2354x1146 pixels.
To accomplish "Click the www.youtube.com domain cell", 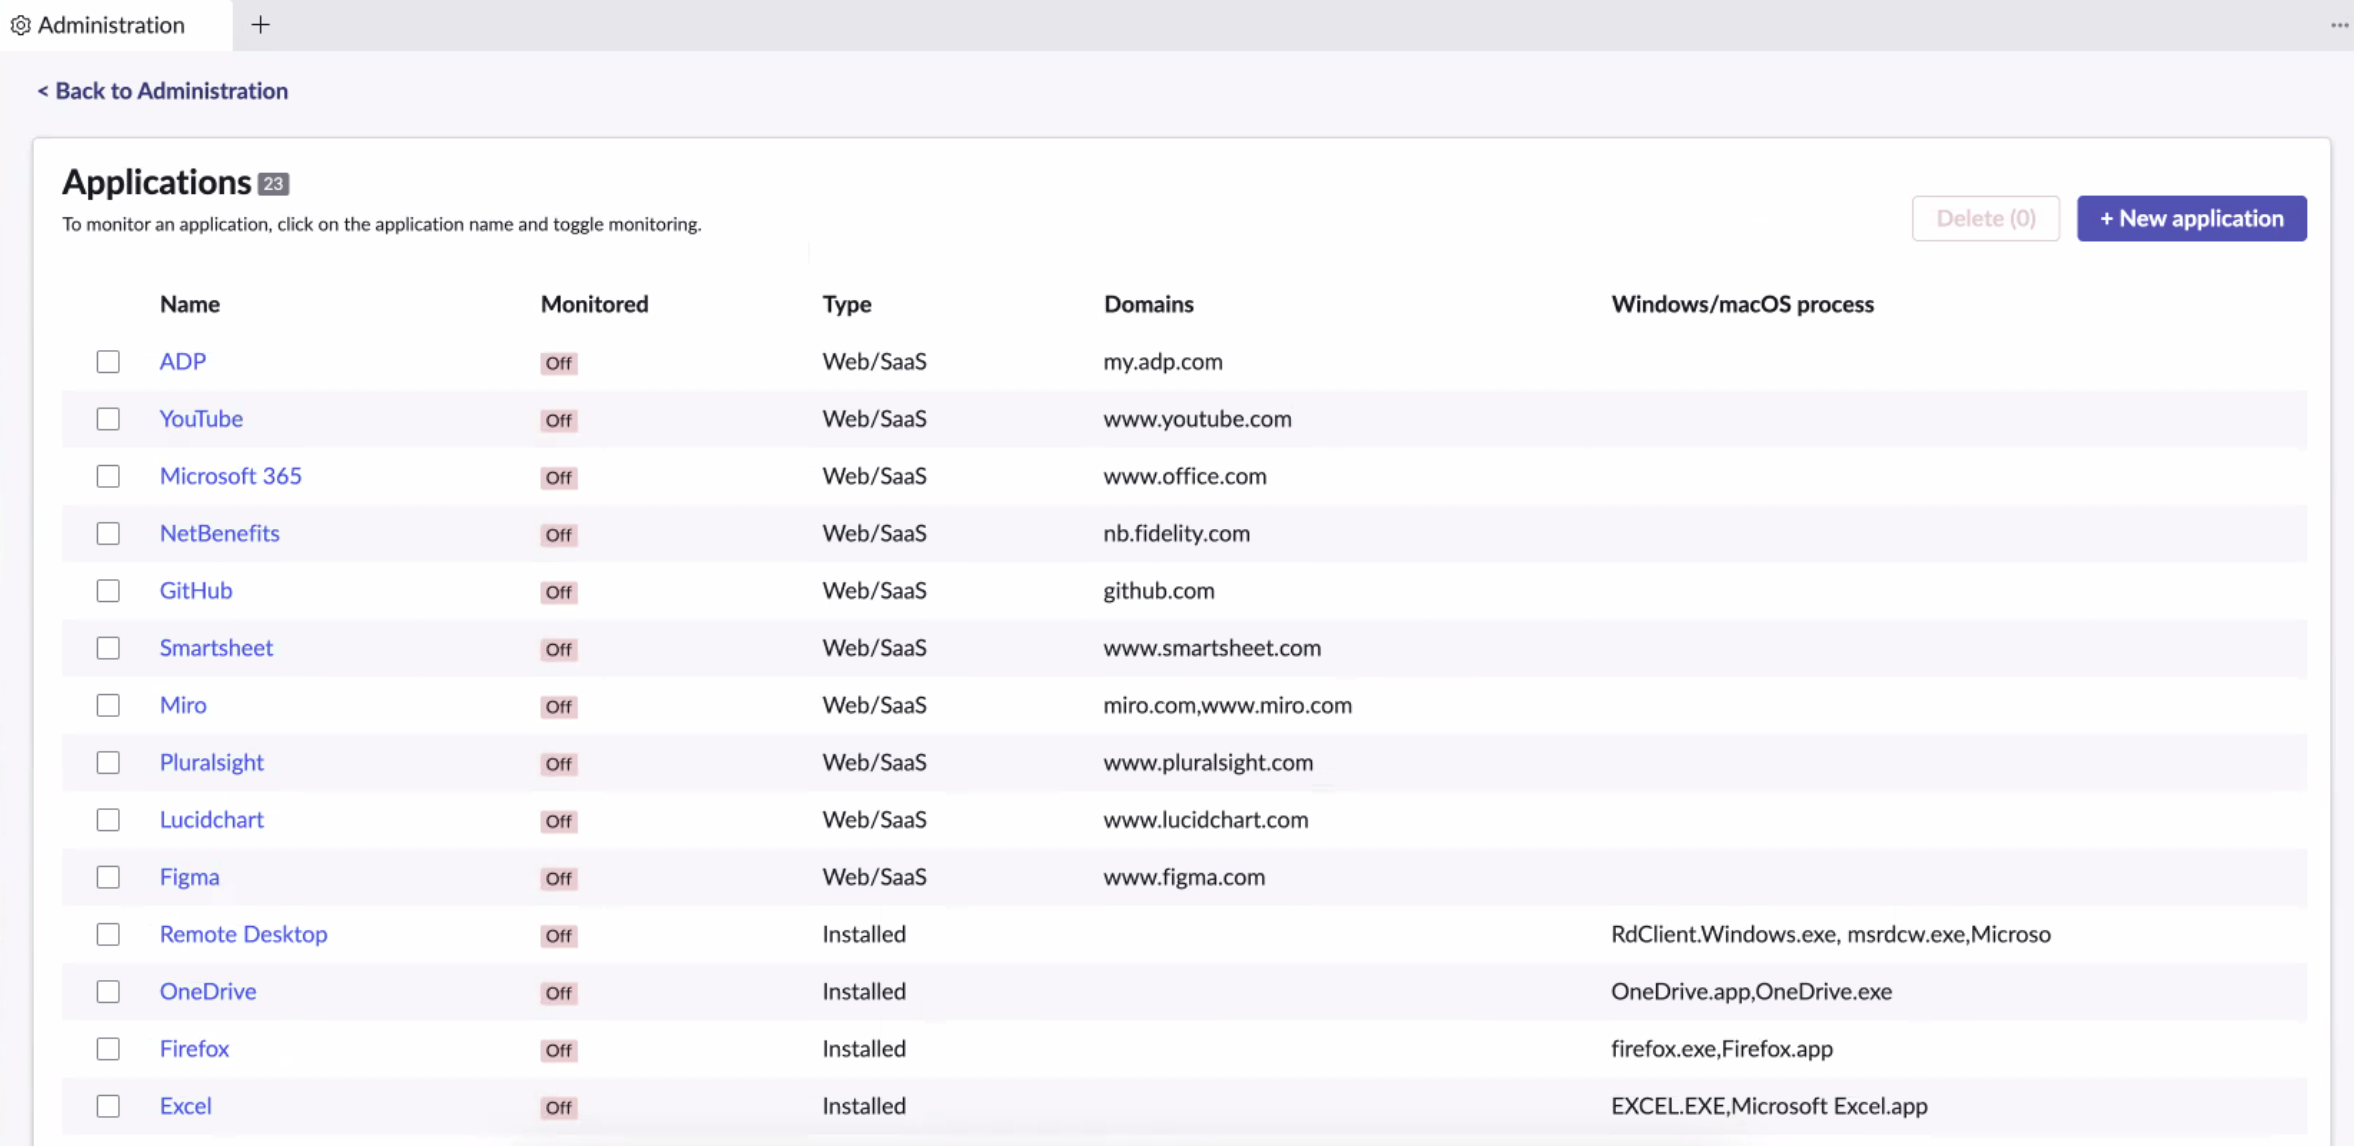I will [x=1197, y=418].
